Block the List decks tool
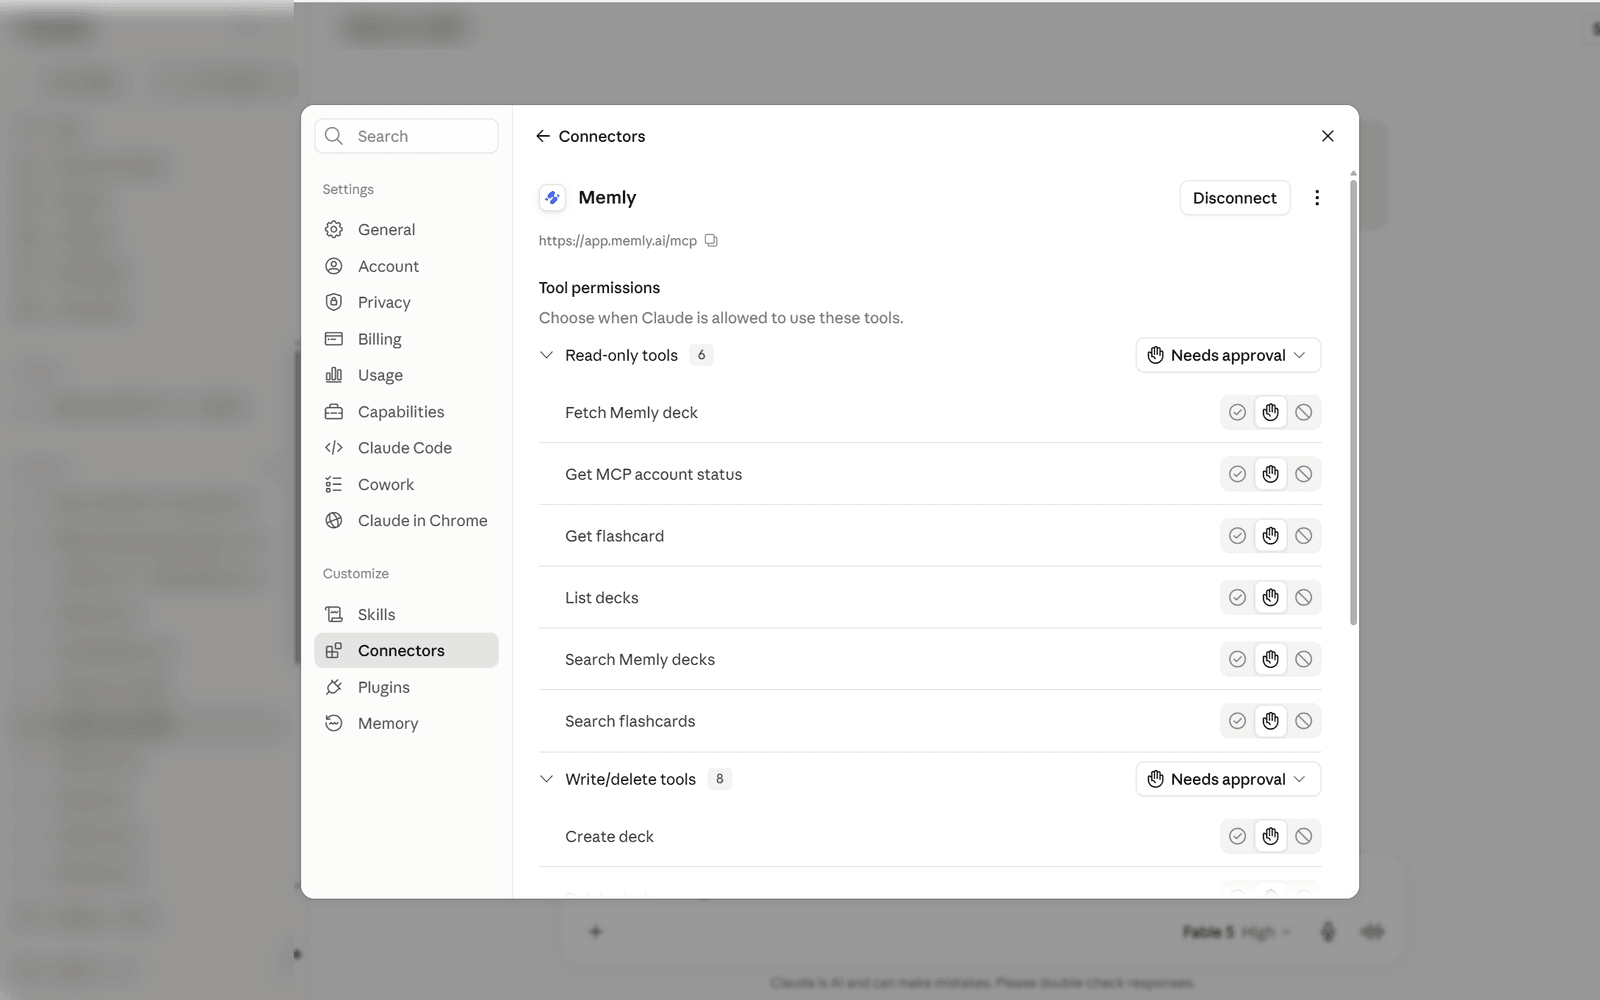1600x1000 pixels. 1304,597
